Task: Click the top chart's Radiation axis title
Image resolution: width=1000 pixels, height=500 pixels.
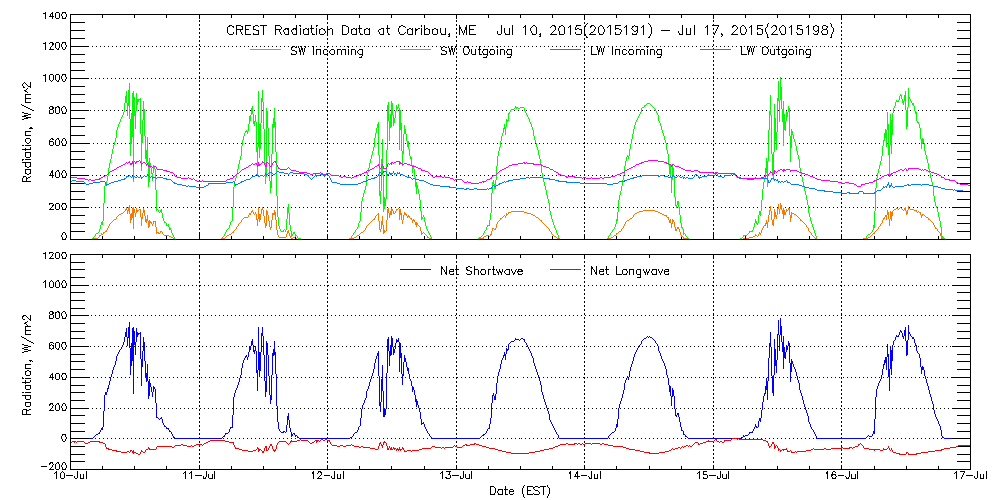Action: [28, 130]
